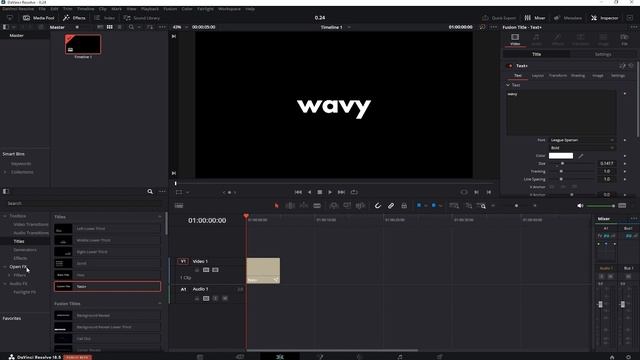Search effects with the magnifier icon

(x=150, y=191)
